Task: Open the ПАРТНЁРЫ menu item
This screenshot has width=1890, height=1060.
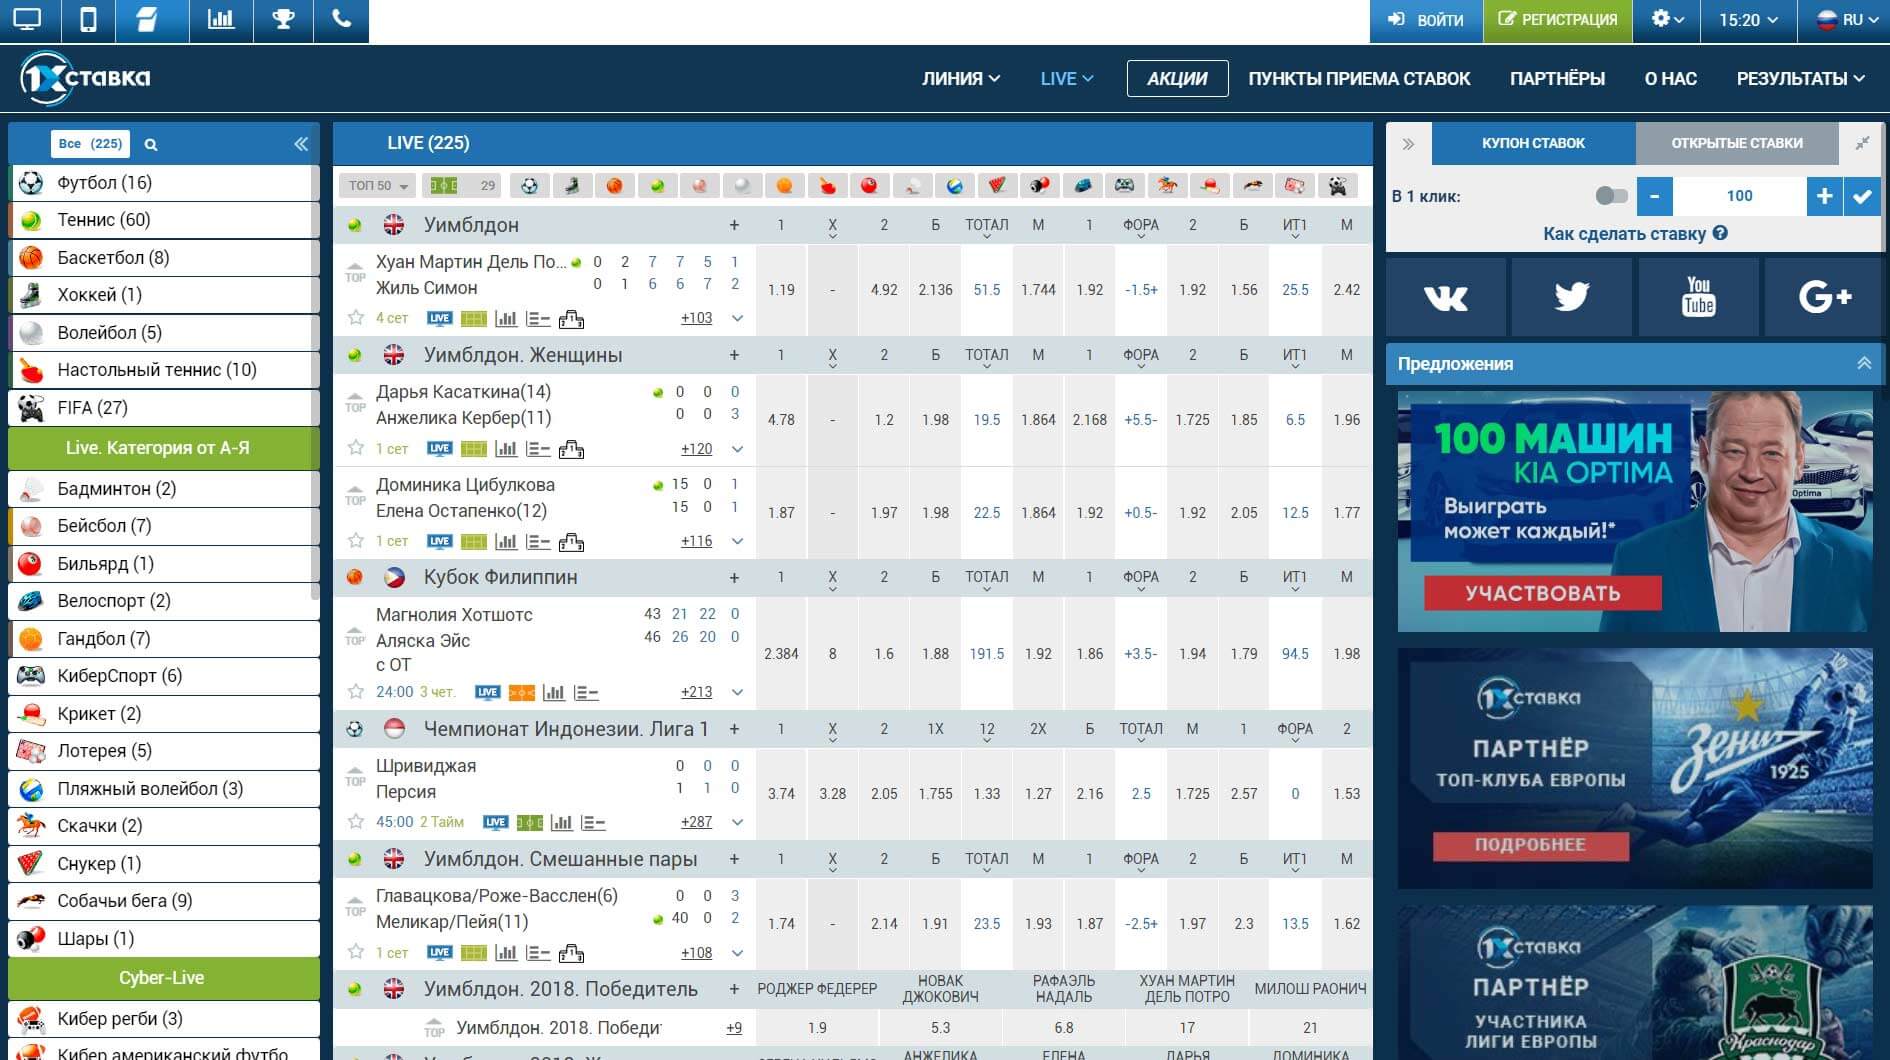Action: 1557,79
